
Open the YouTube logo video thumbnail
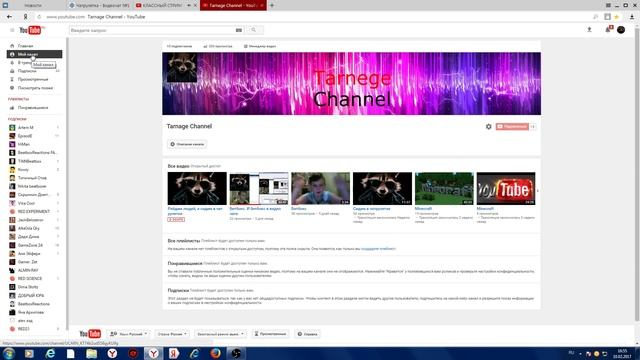pyautogui.click(x=506, y=188)
